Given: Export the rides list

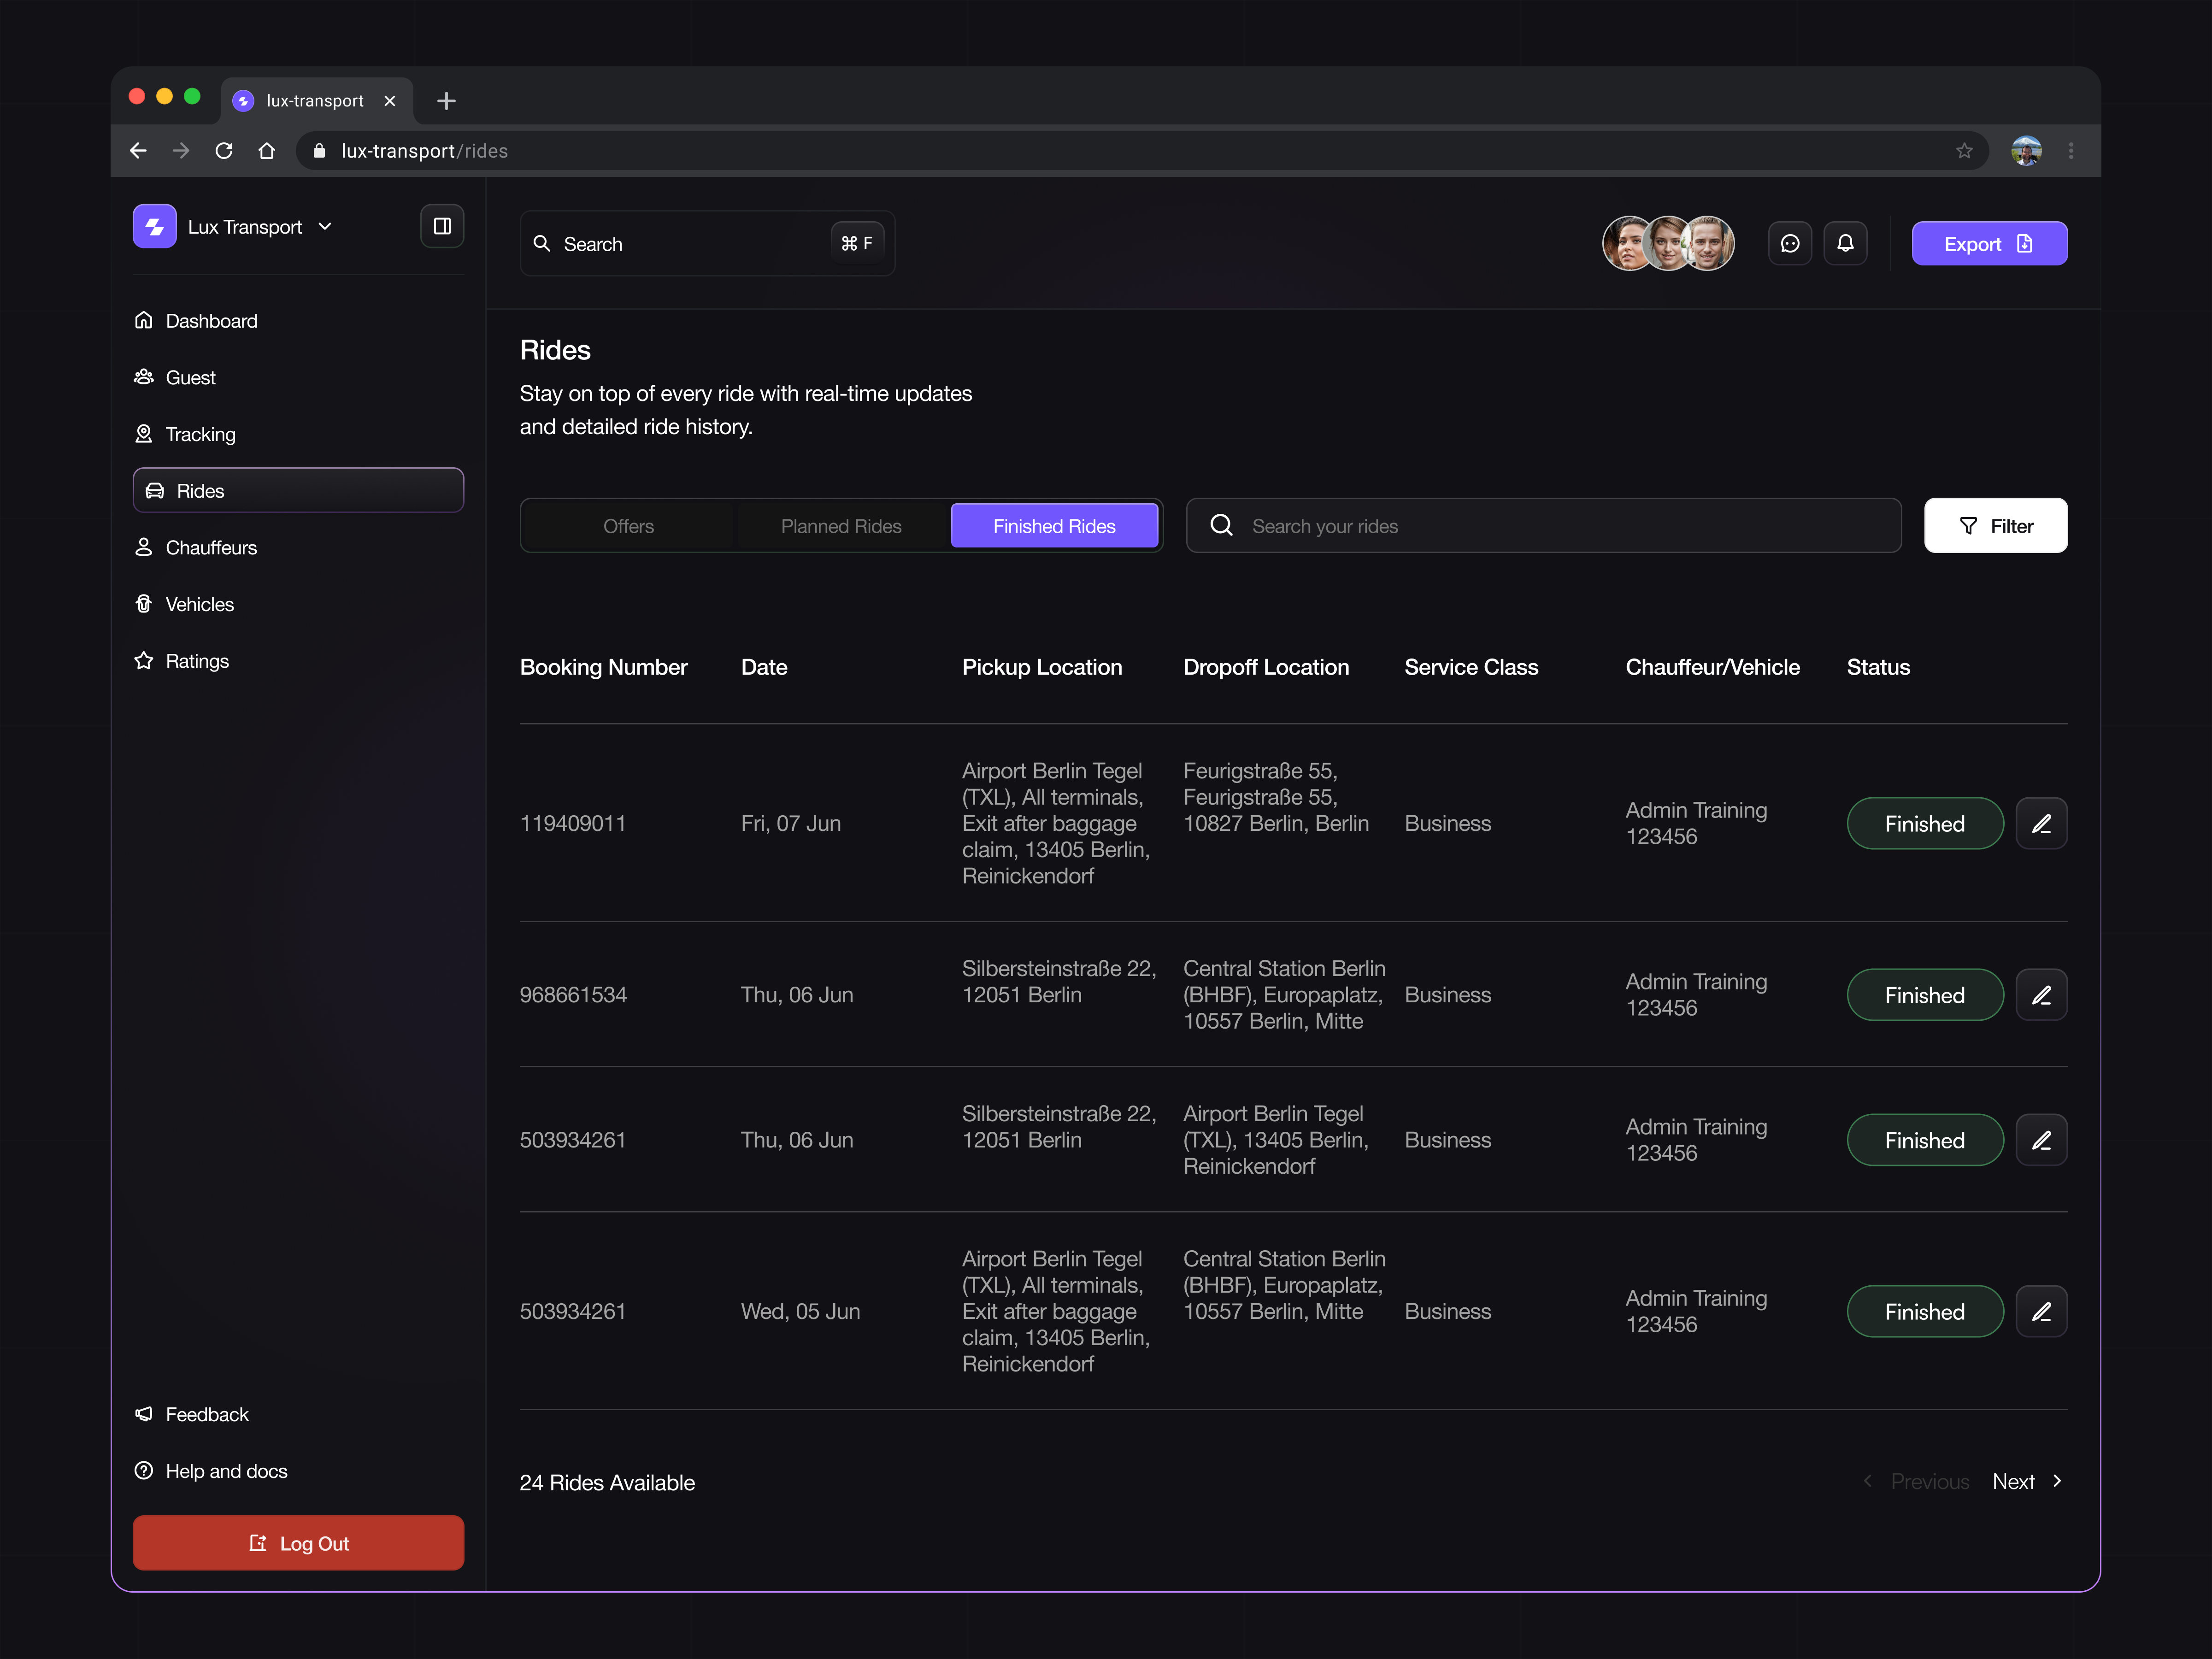Looking at the screenshot, I should pos(1988,243).
